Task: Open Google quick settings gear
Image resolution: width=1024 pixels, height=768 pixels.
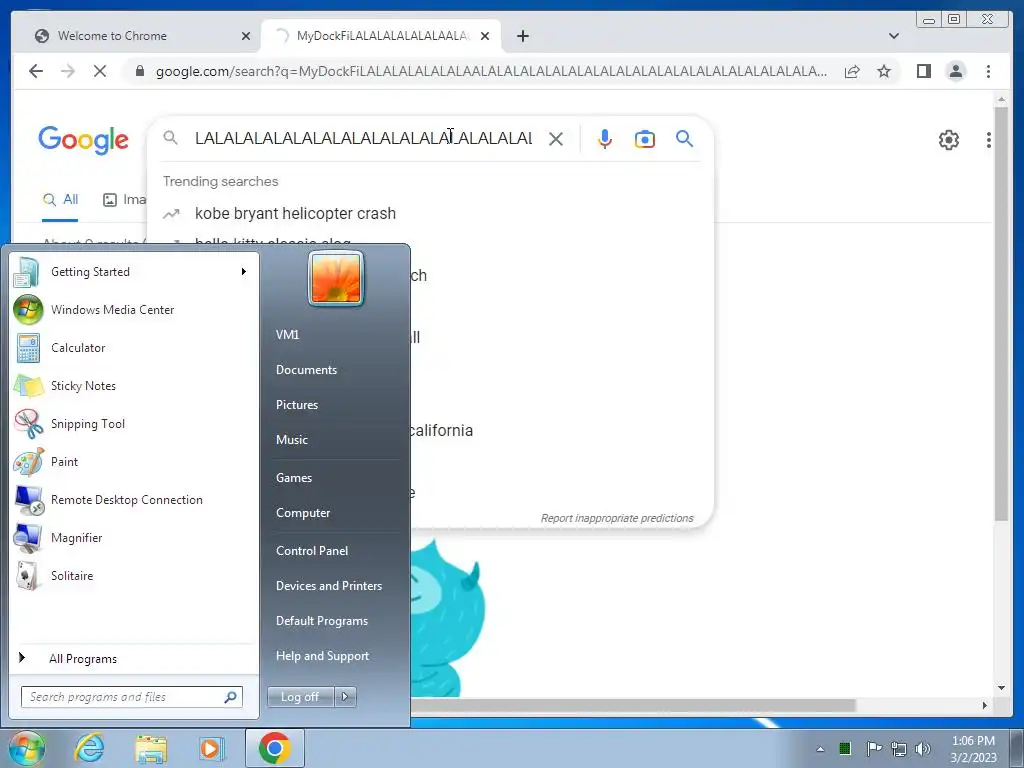Action: click(948, 140)
